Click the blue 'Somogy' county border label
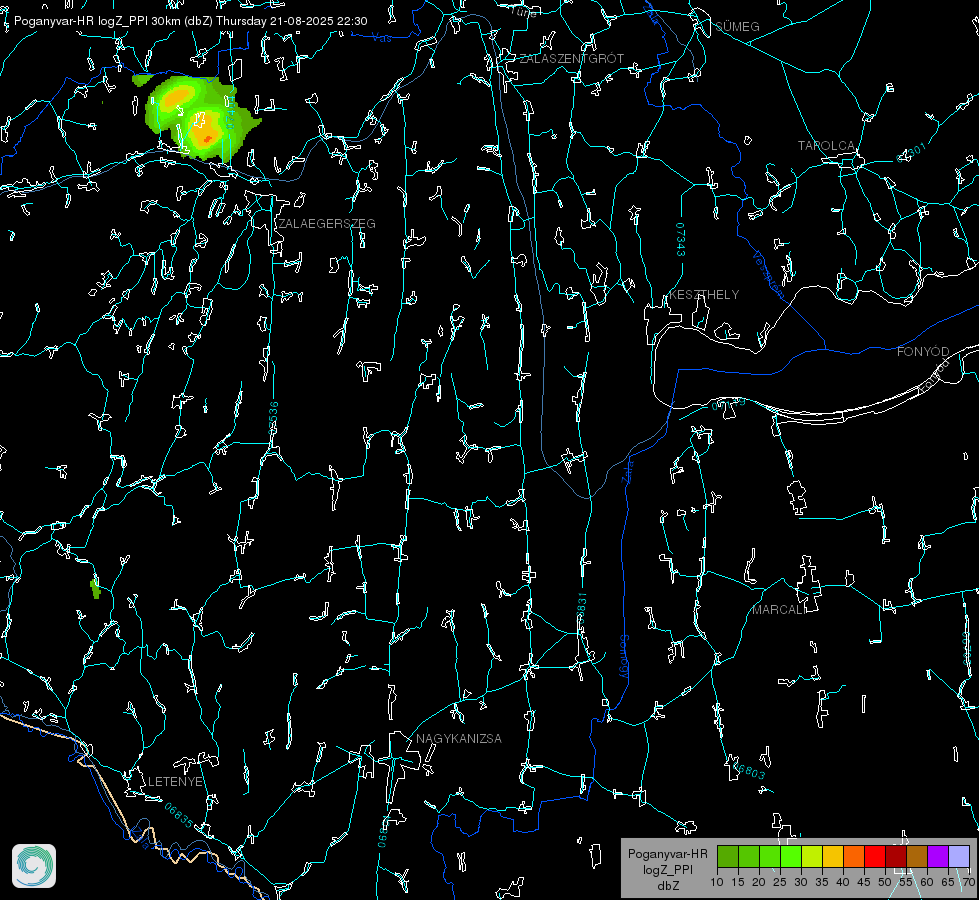979x900 pixels. click(623, 657)
